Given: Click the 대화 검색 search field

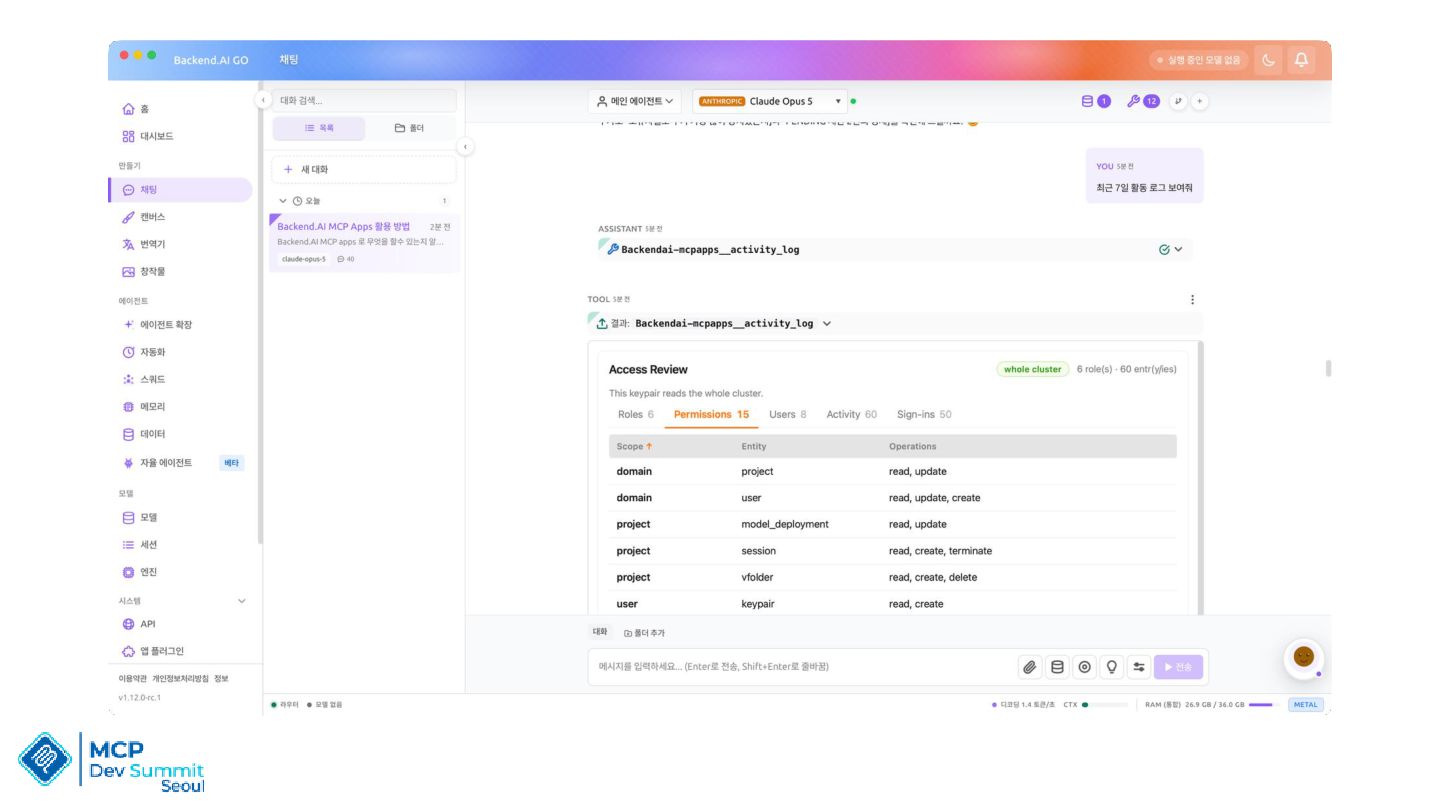Looking at the screenshot, I should coord(364,100).
